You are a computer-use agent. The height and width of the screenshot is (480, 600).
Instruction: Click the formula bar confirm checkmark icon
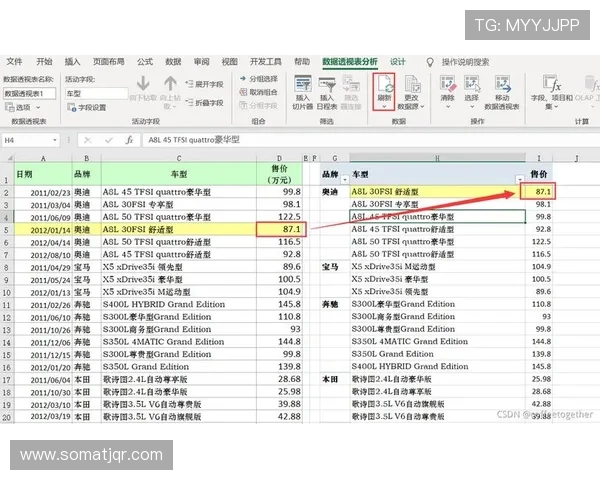pyautogui.click(x=109, y=140)
